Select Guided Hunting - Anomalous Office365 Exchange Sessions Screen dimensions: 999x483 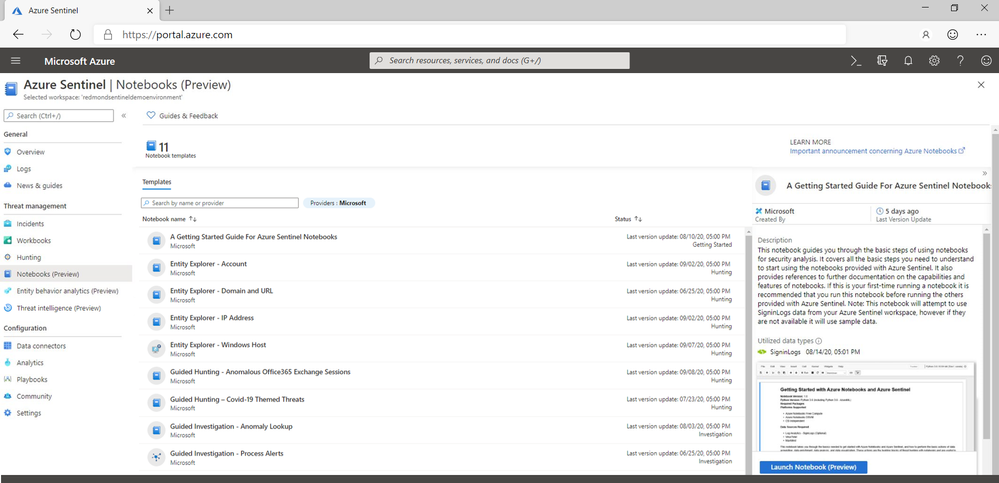coord(442,376)
